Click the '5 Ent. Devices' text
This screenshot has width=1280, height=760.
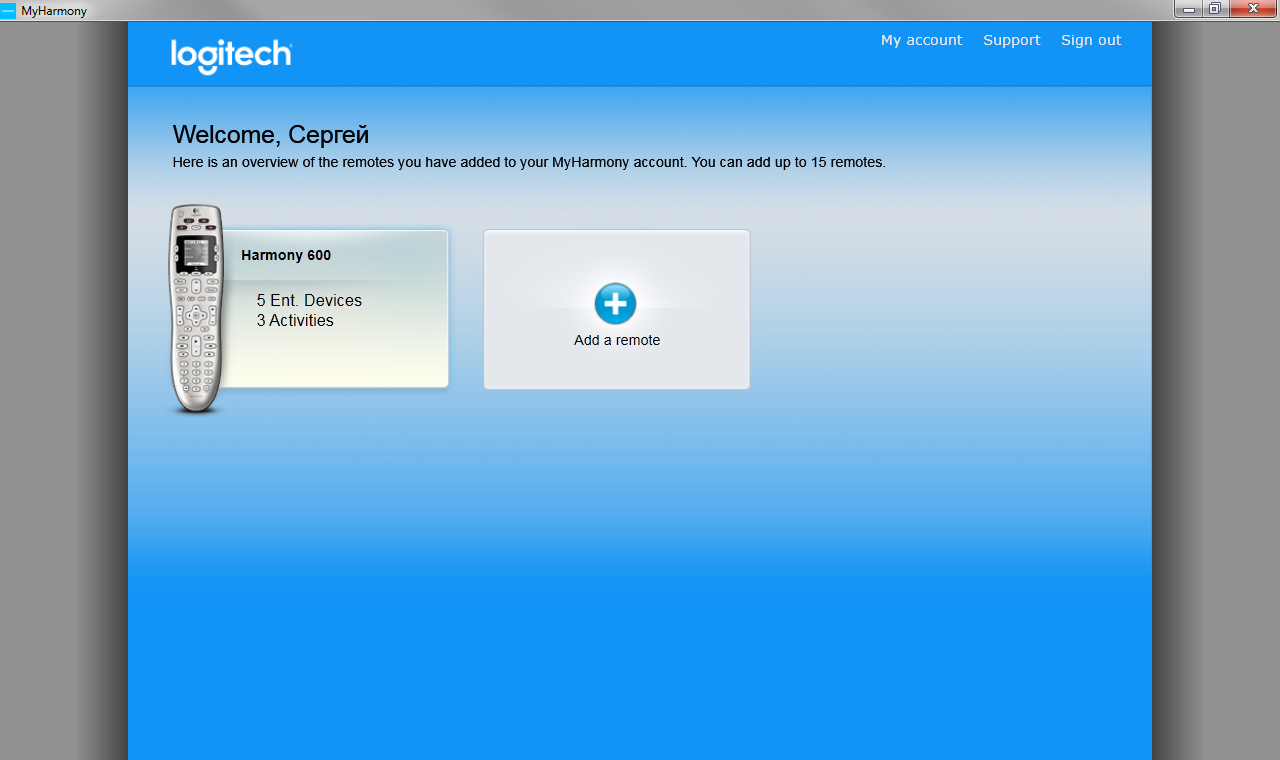coord(309,300)
